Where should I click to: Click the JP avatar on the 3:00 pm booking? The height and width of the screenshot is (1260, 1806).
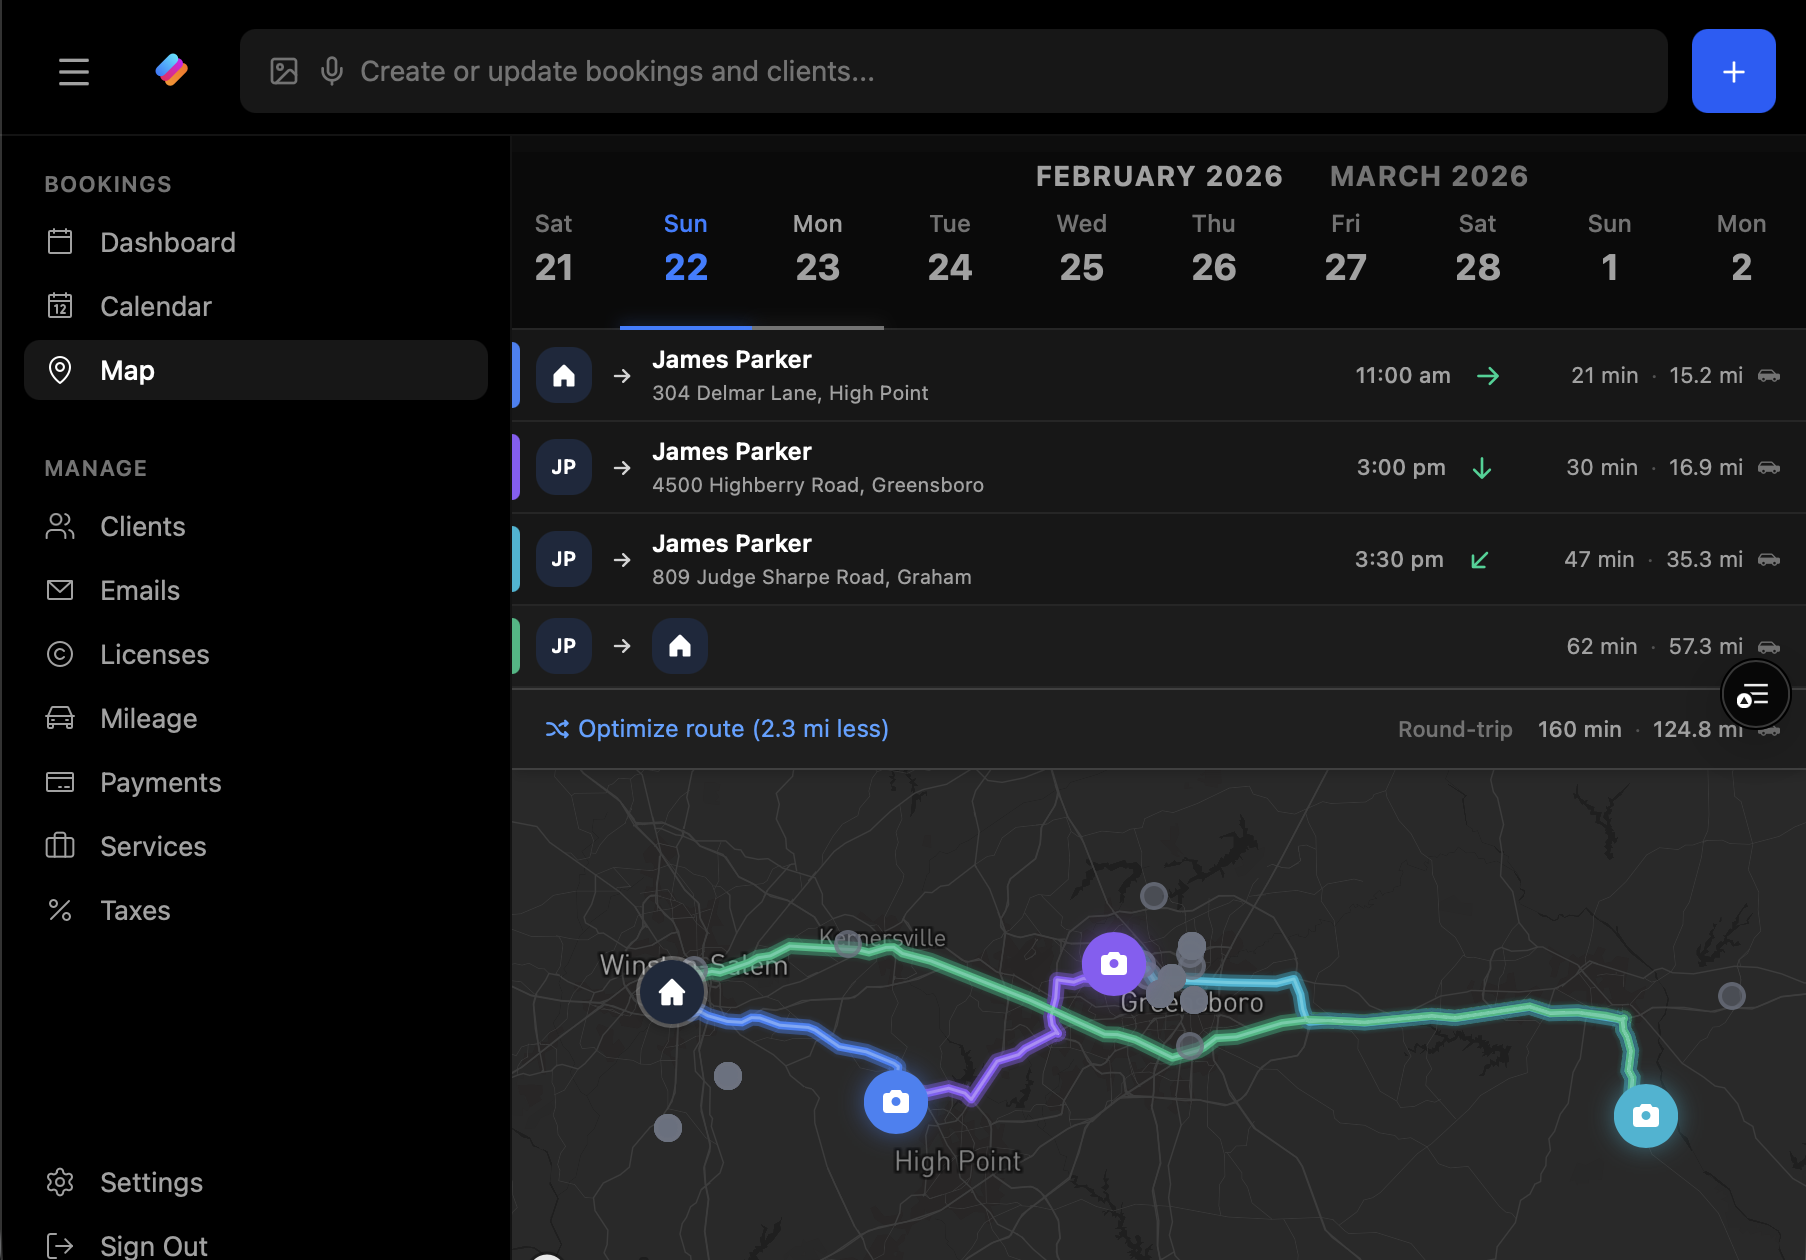click(x=563, y=467)
